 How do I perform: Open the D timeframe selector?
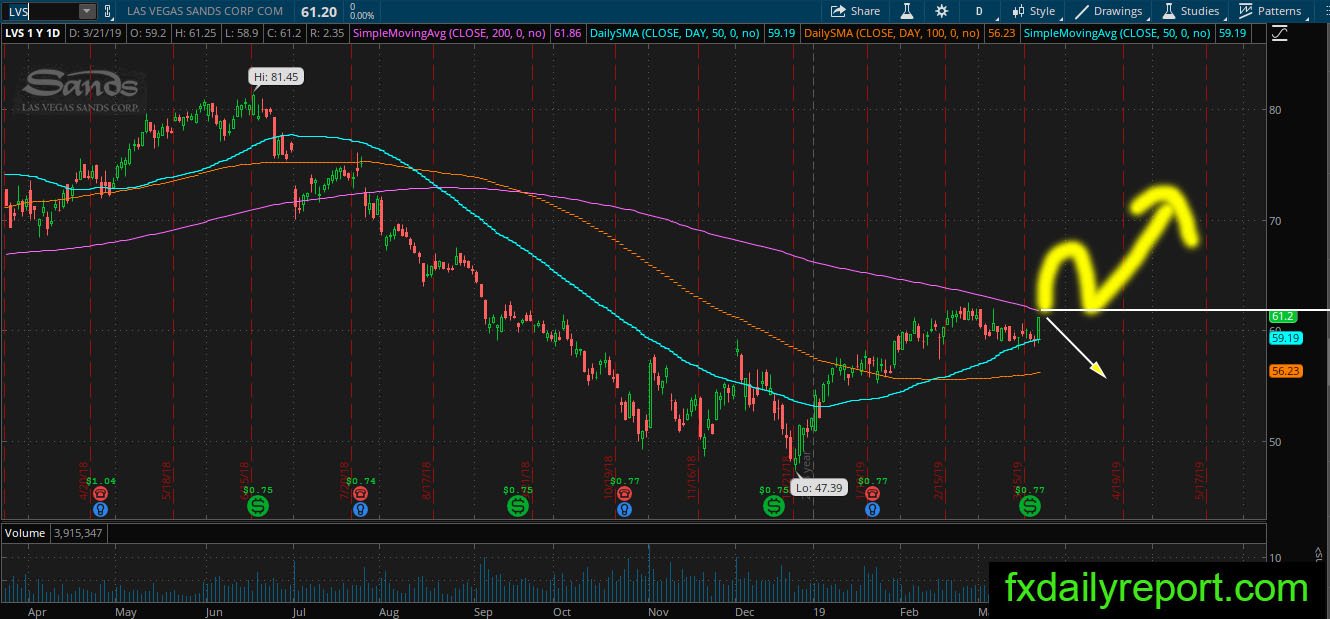pyautogui.click(x=979, y=11)
